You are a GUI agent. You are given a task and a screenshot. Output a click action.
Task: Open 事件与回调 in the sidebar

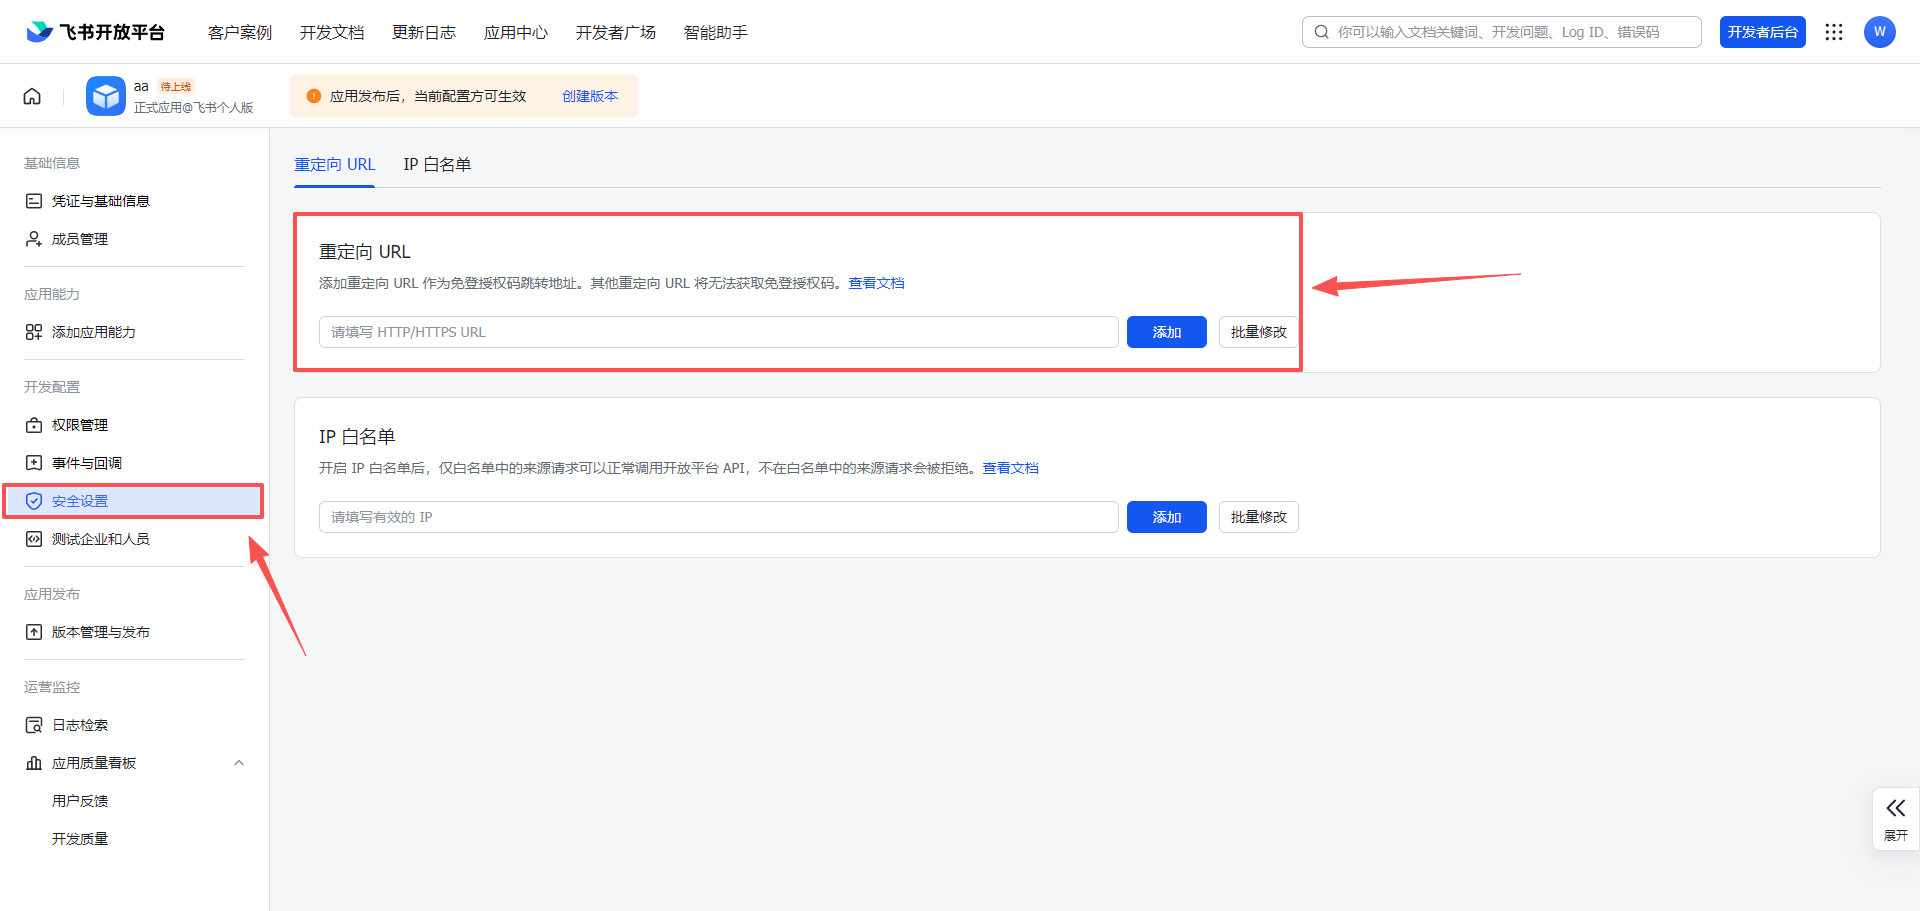[x=87, y=463]
